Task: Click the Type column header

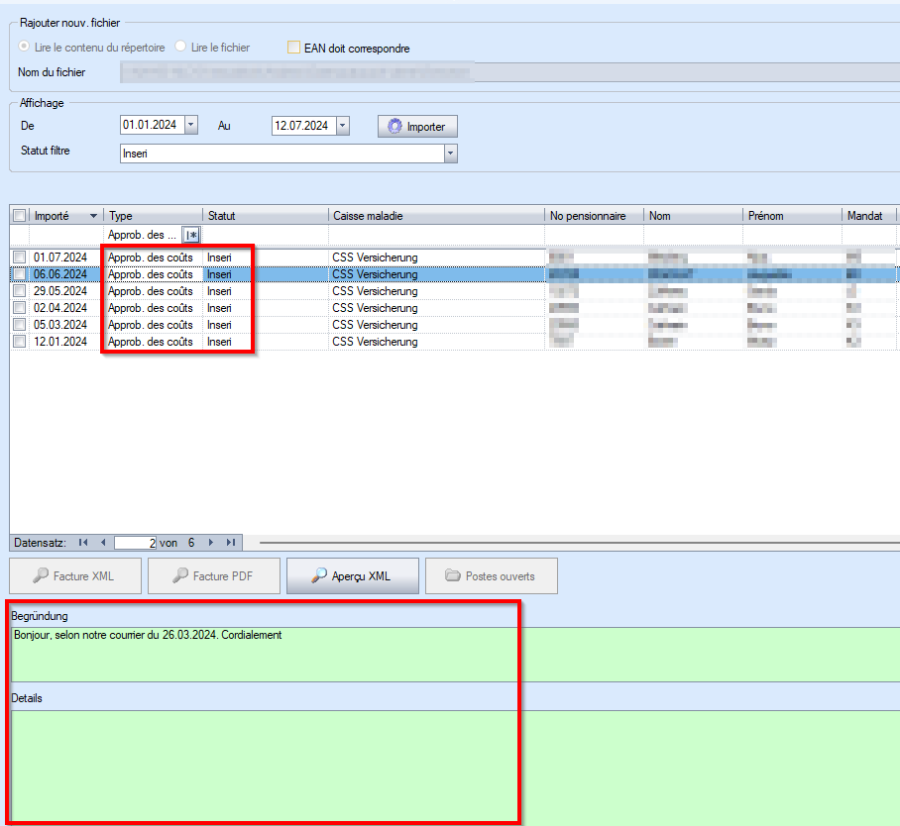Action: [x=153, y=216]
